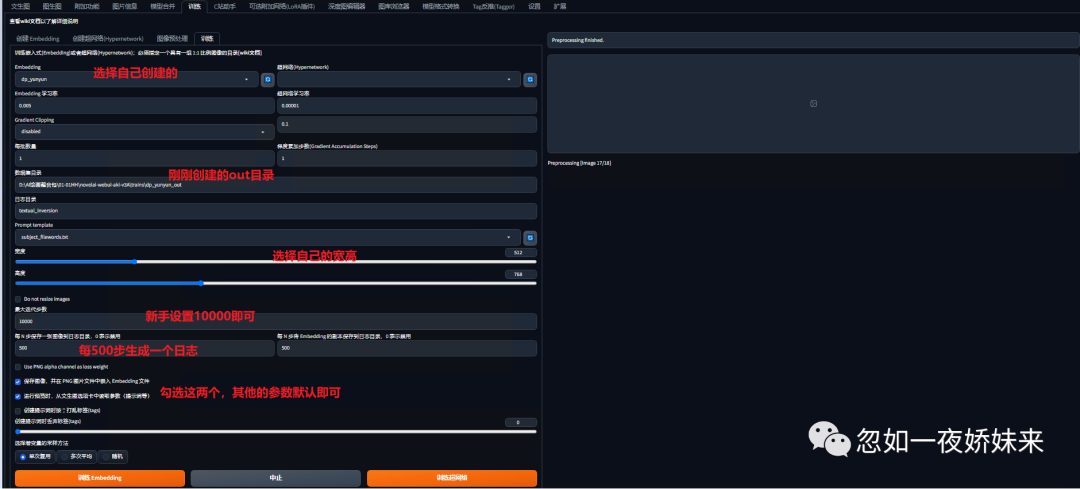
Task: Adjust the height slider set to 768
Action: click(276, 283)
